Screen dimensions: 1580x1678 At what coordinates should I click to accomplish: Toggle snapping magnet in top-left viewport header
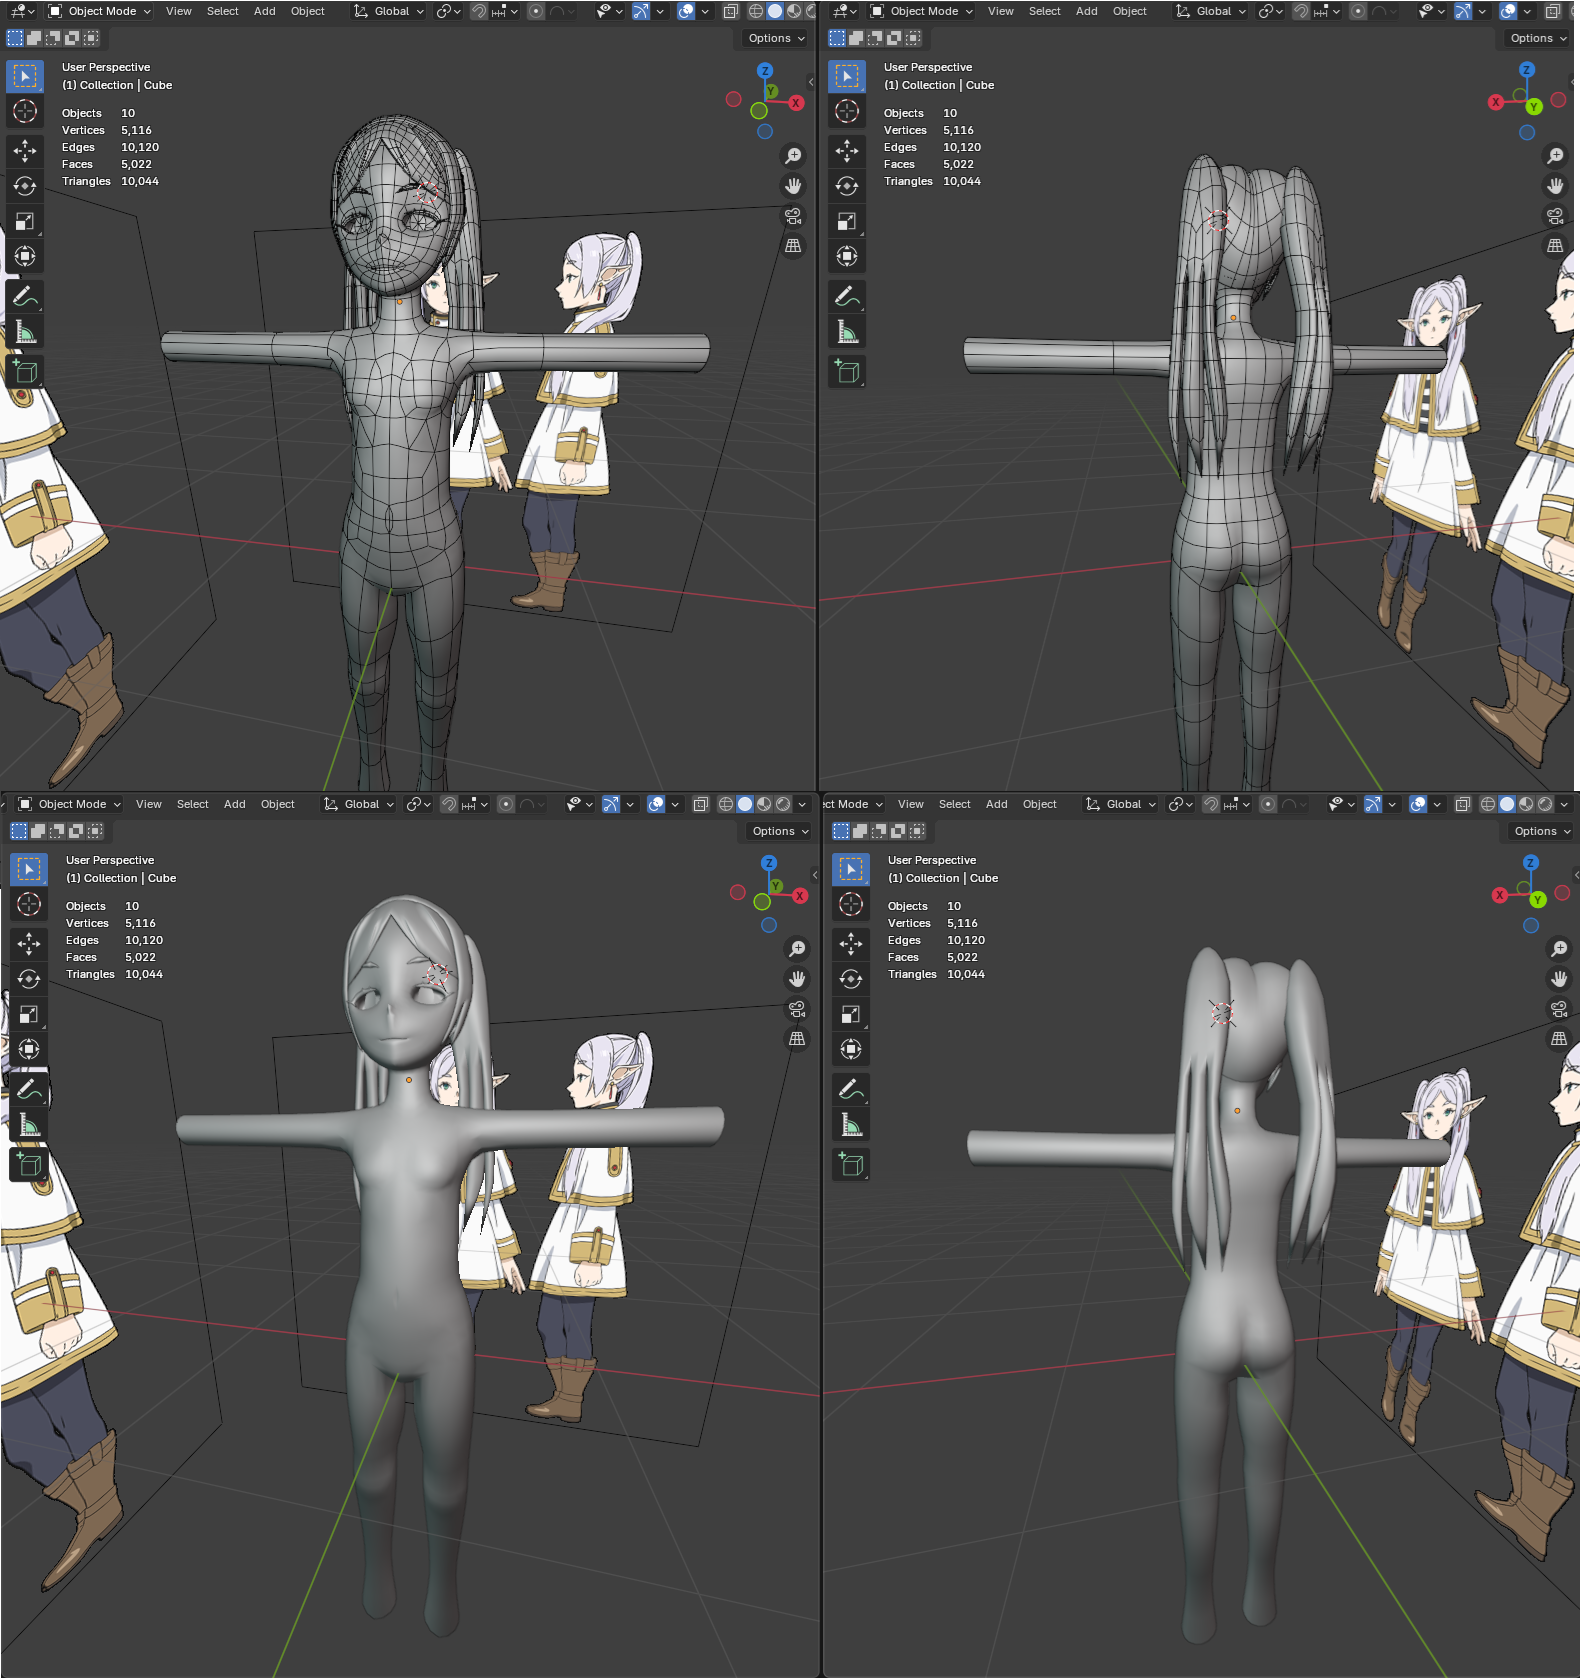(x=478, y=11)
